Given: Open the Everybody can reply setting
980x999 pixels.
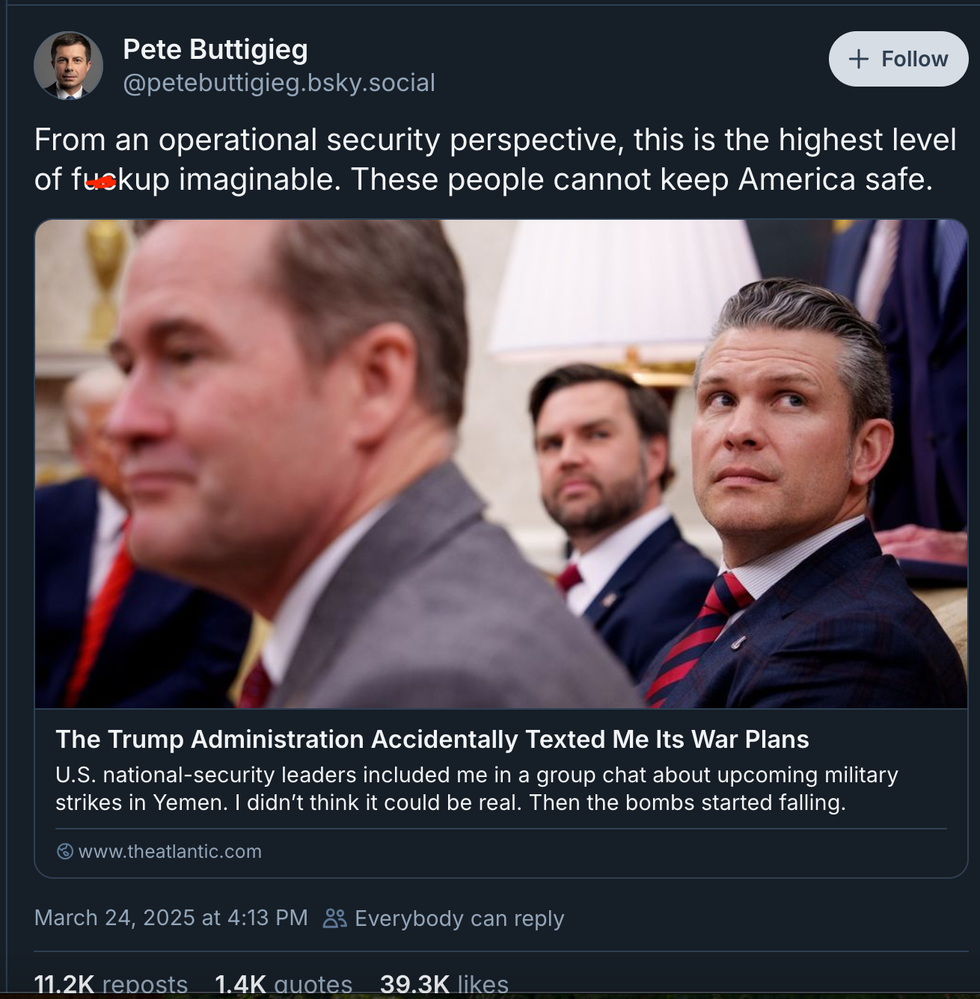Looking at the screenshot, I should pos(460,917).
